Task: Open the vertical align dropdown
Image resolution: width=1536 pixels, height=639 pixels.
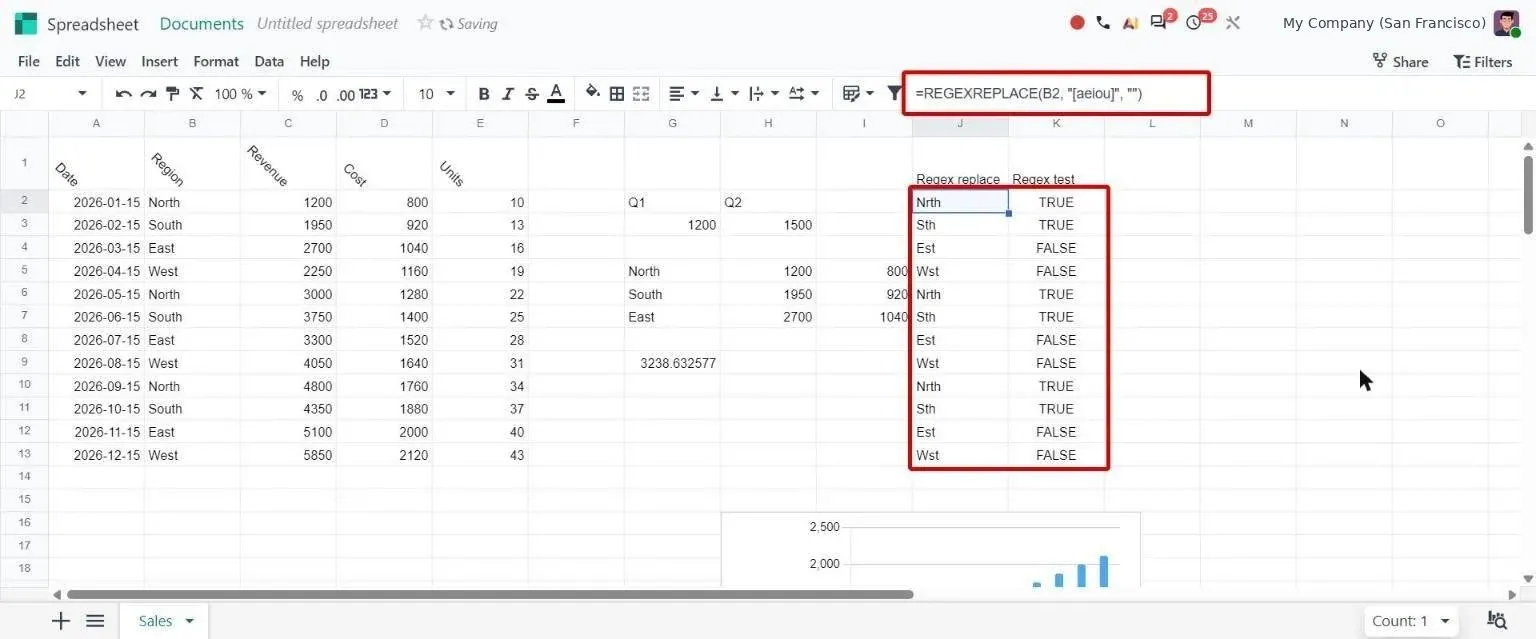Action: coord(724,94)
